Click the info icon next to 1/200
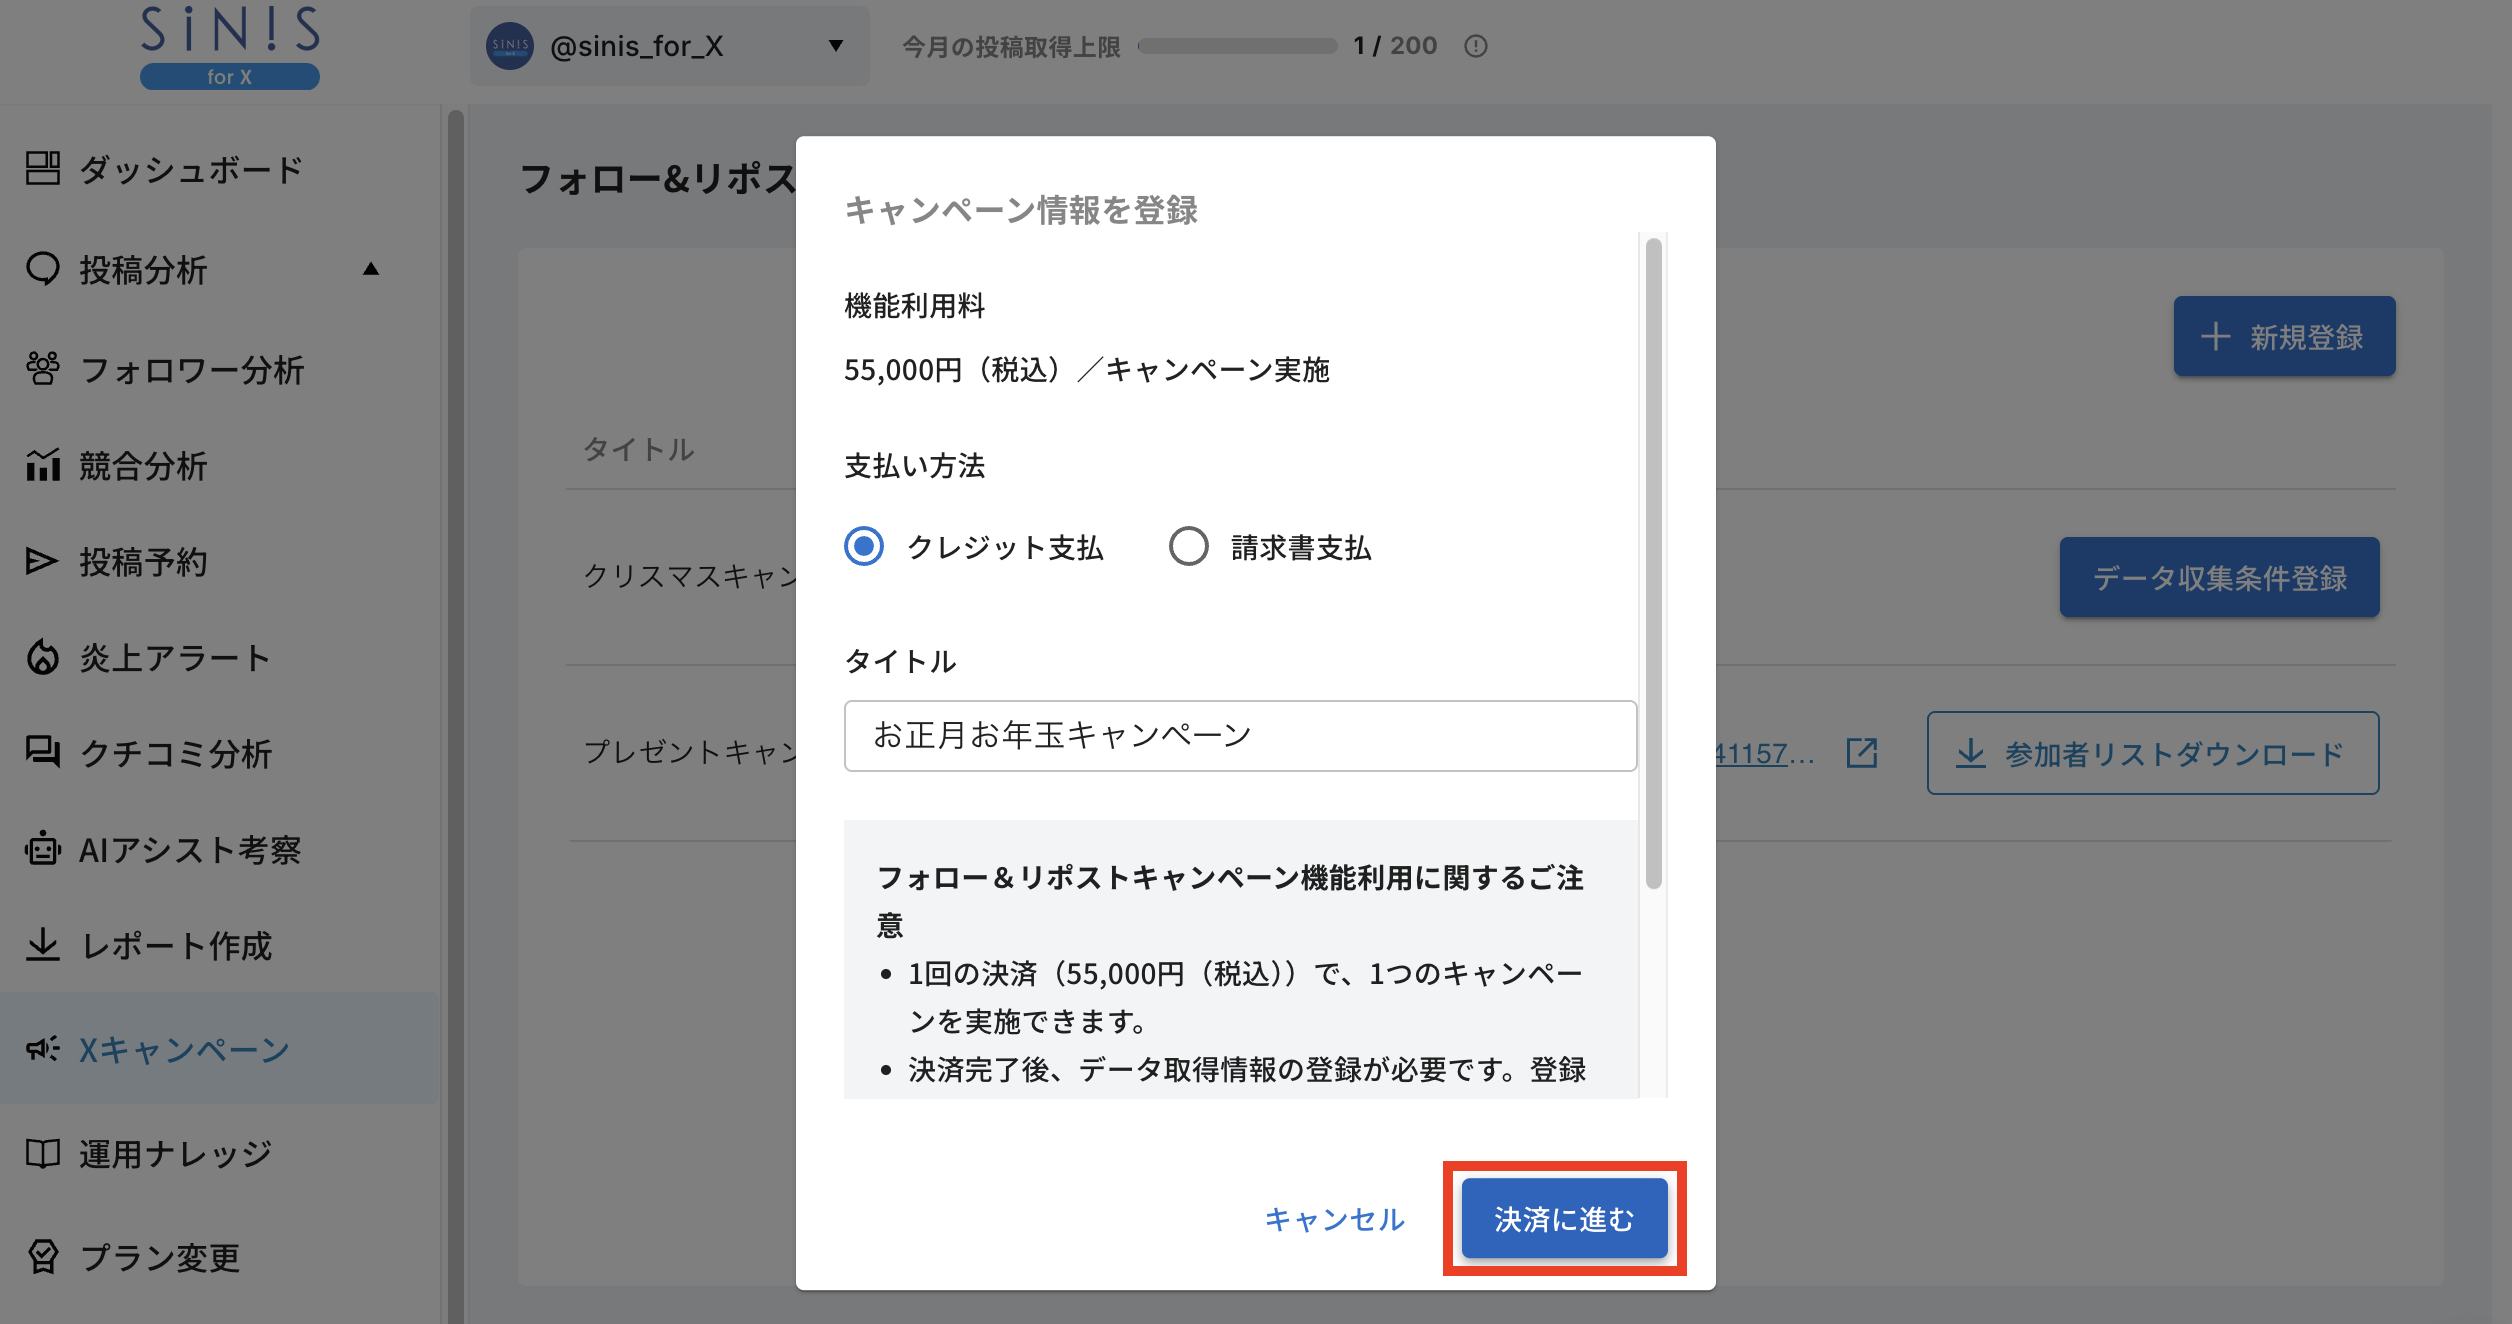 [x=1477, y=45]
